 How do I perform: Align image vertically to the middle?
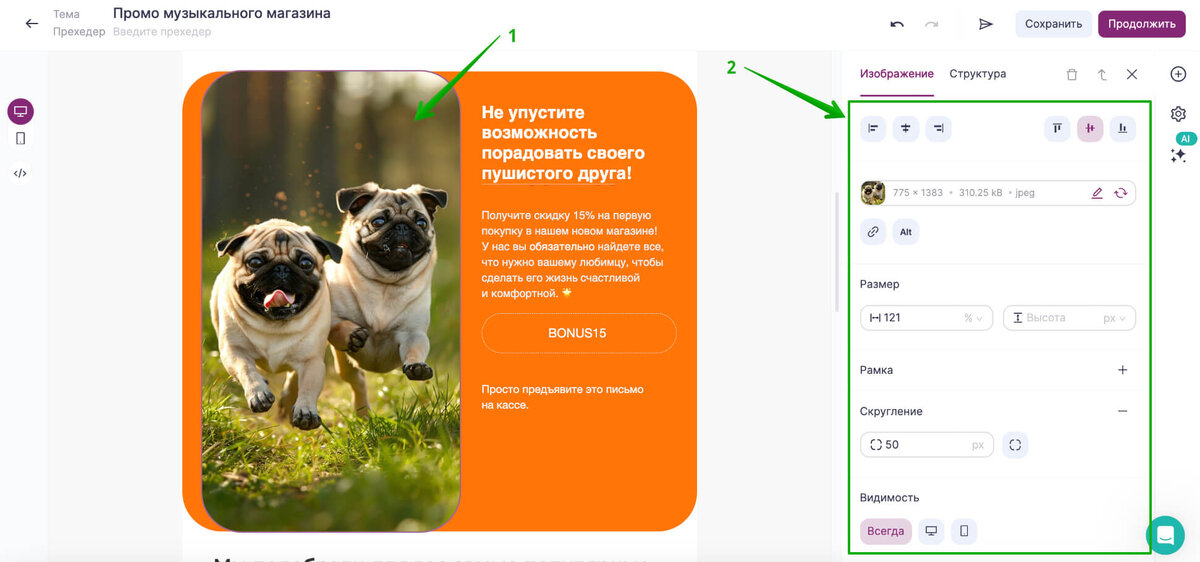point(1090,128)
